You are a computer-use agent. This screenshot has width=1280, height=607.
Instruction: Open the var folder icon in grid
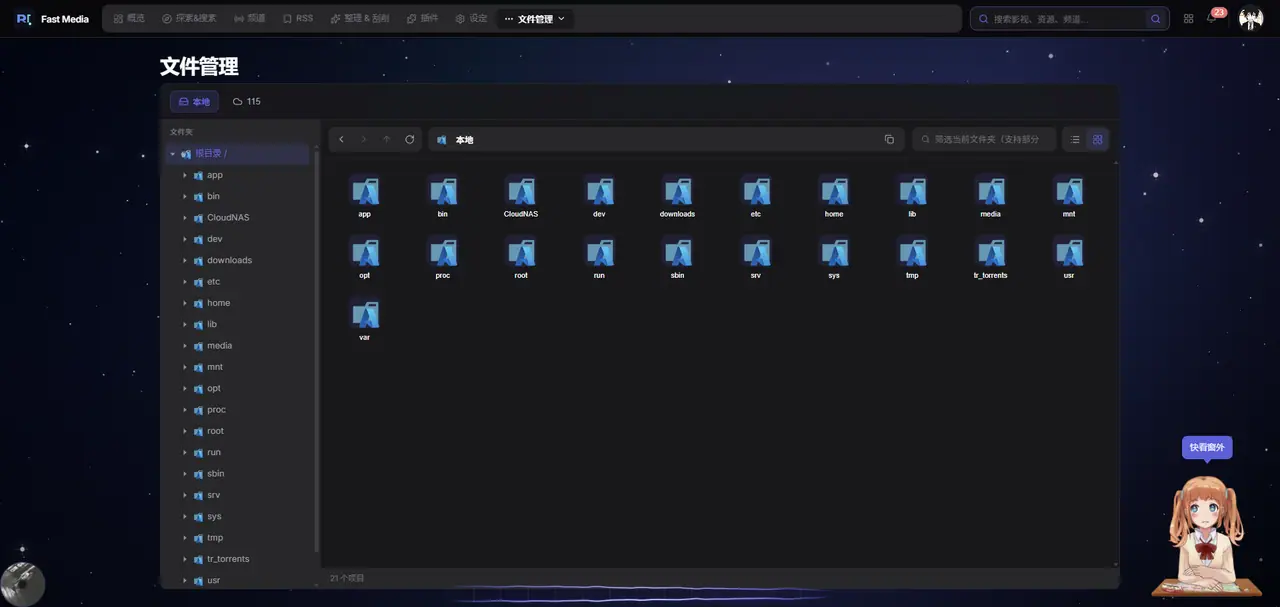365,314
